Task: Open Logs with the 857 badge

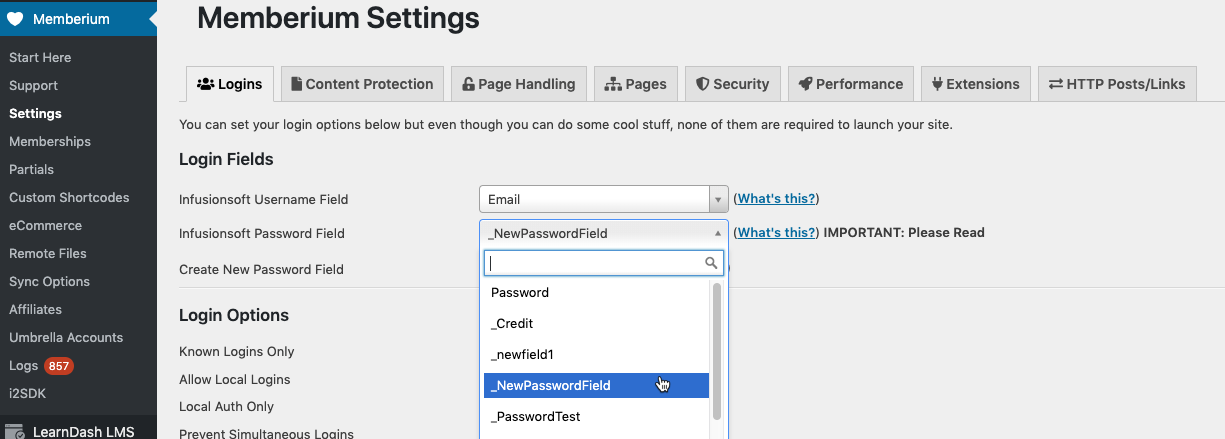Action: click(40, 366)
